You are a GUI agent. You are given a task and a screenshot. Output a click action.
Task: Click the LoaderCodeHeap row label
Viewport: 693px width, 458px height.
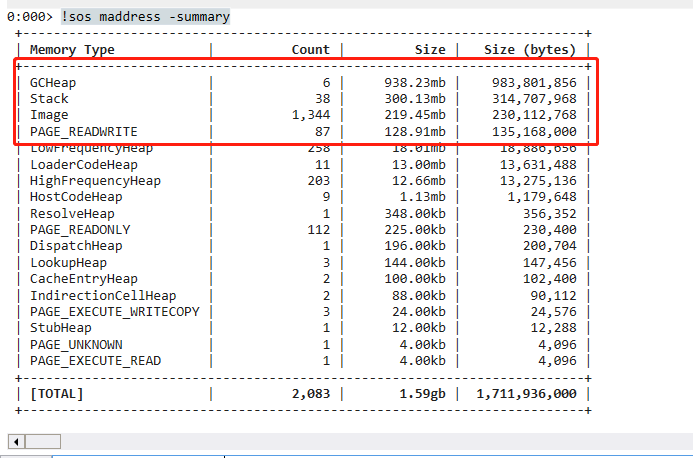click(84, 164)
